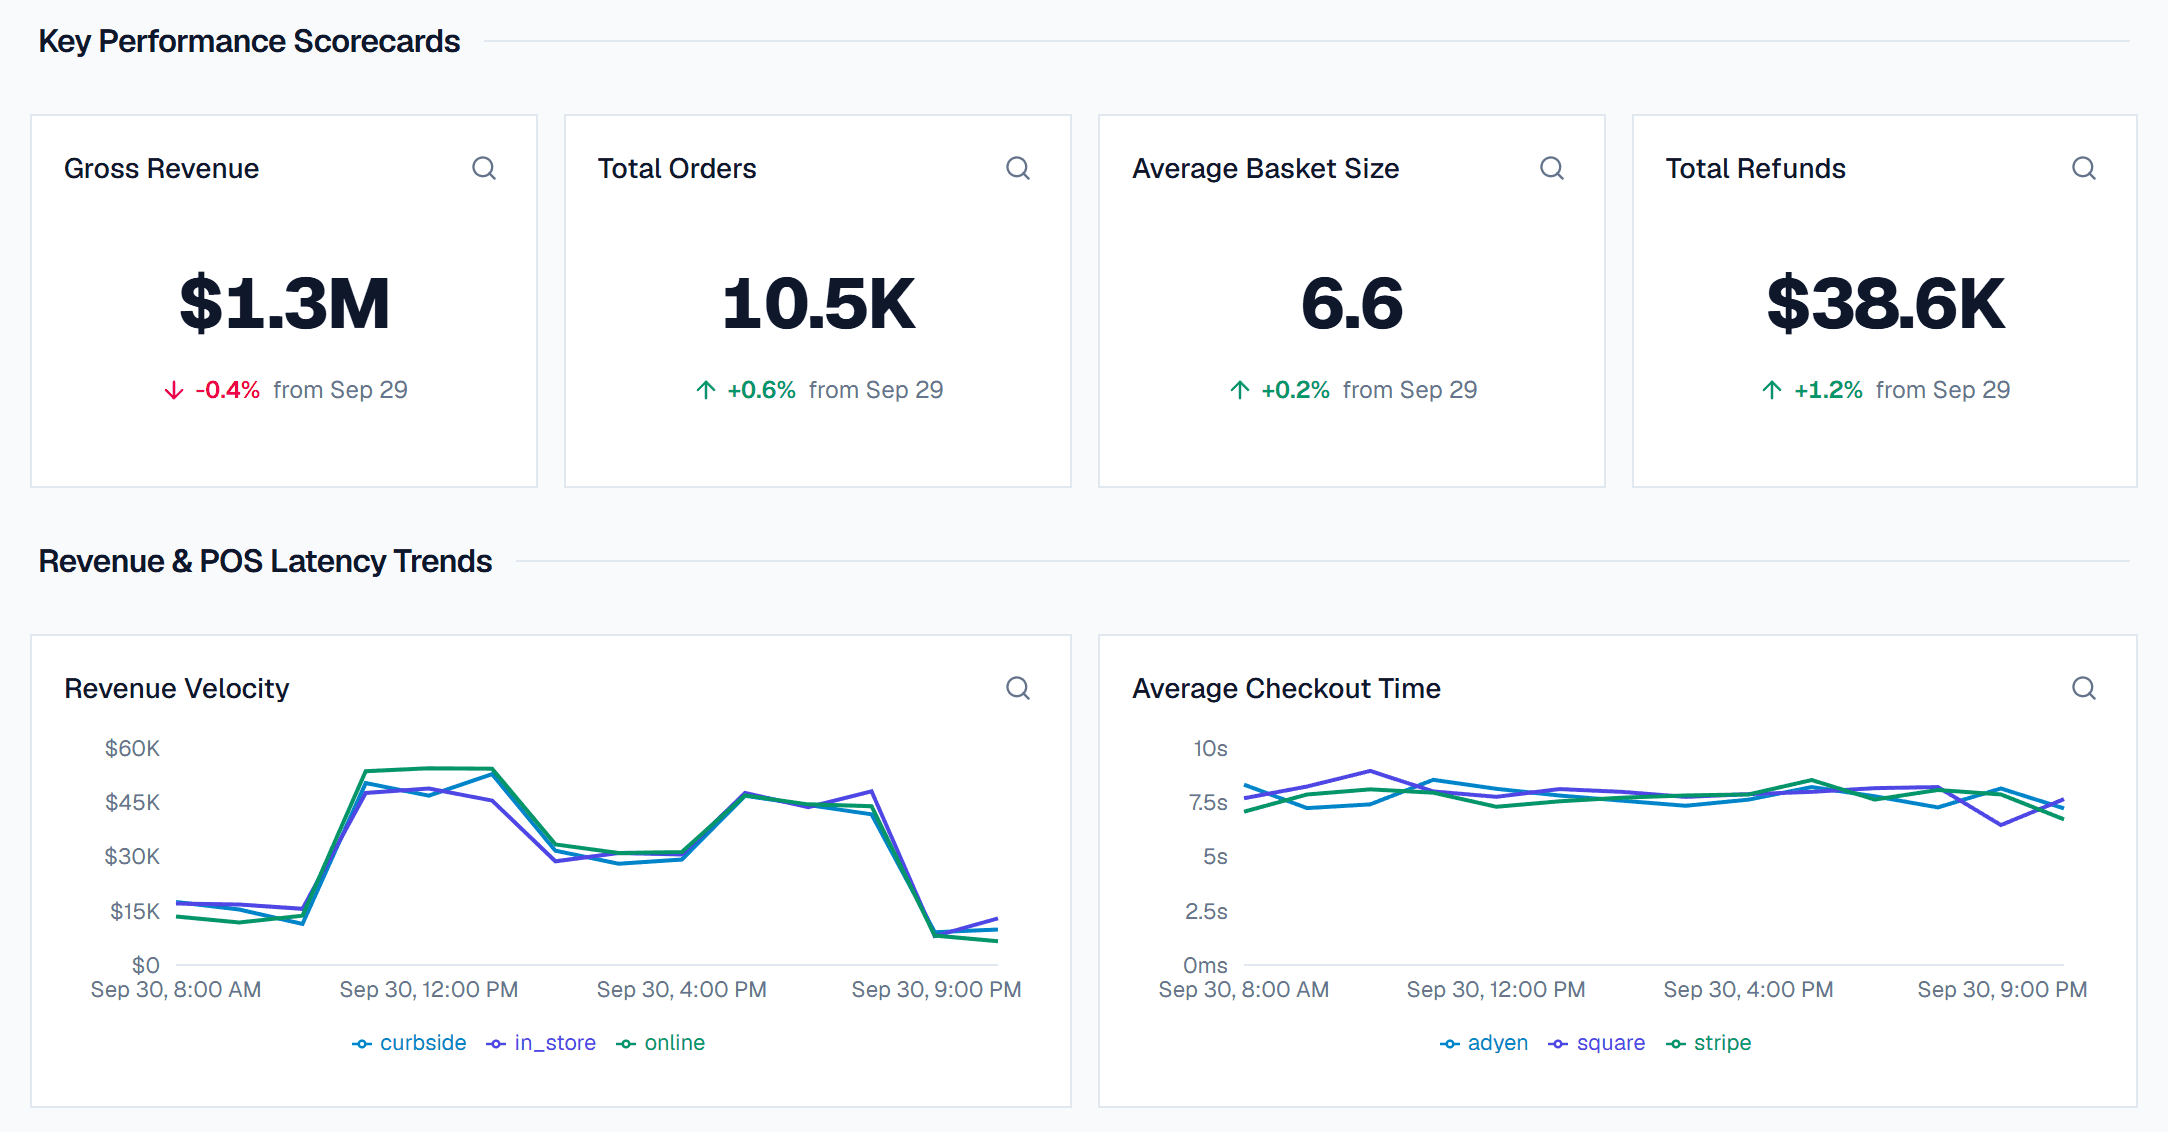
Task: Inspect Total Orders with its magnifier icon
Action: point(1018,168)
